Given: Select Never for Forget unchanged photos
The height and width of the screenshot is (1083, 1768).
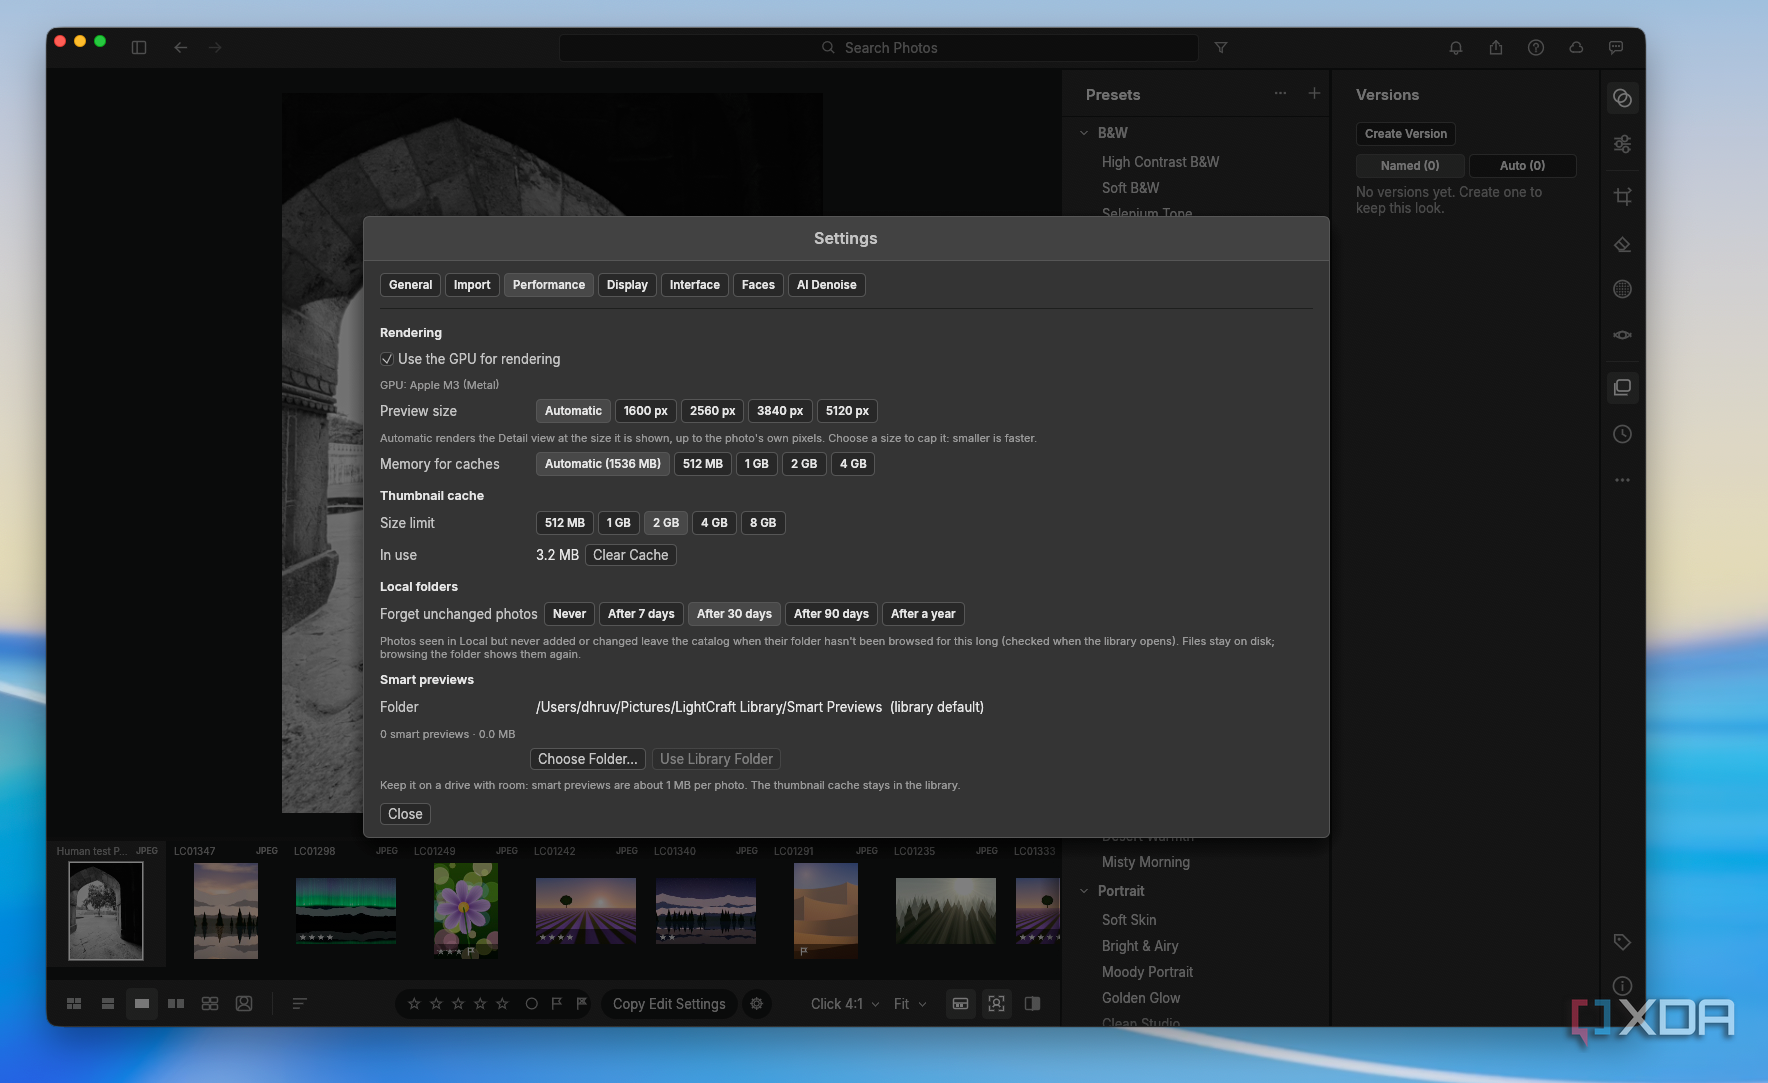Looking at the screenshot, I should click(x=569, y=614).
